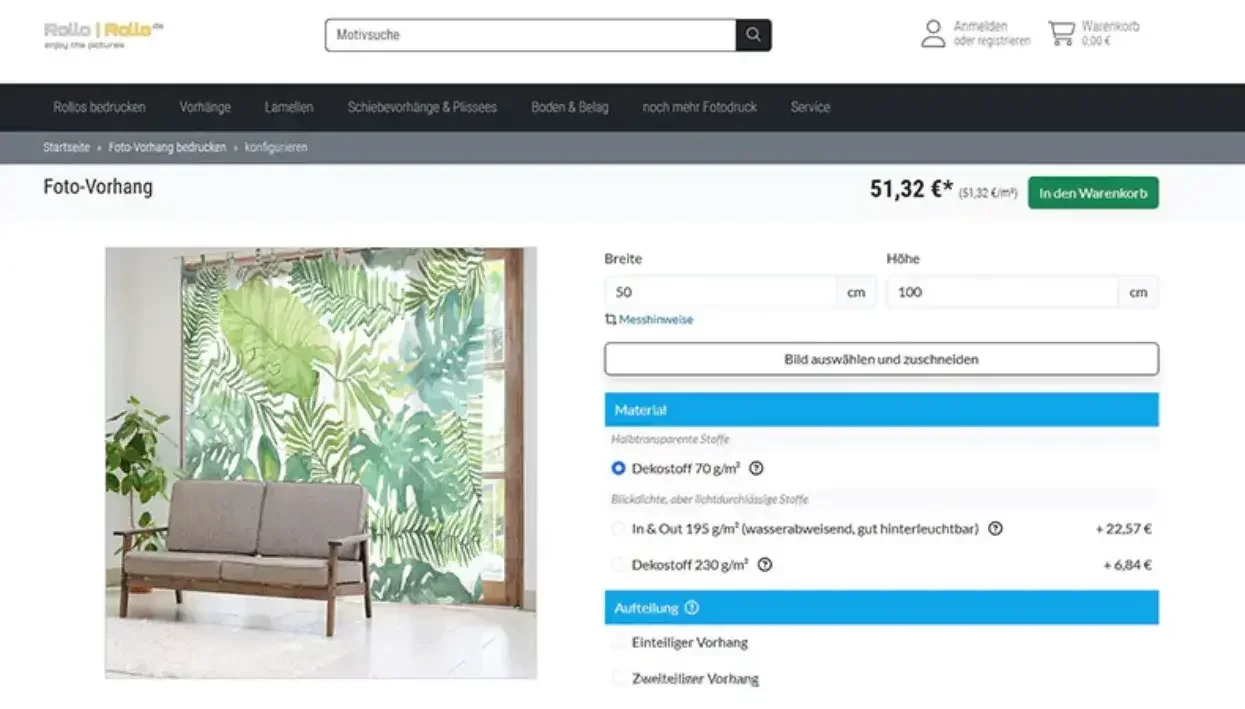Open the Schiebevorhänge & Plissees menu

[x=422, y=107]
